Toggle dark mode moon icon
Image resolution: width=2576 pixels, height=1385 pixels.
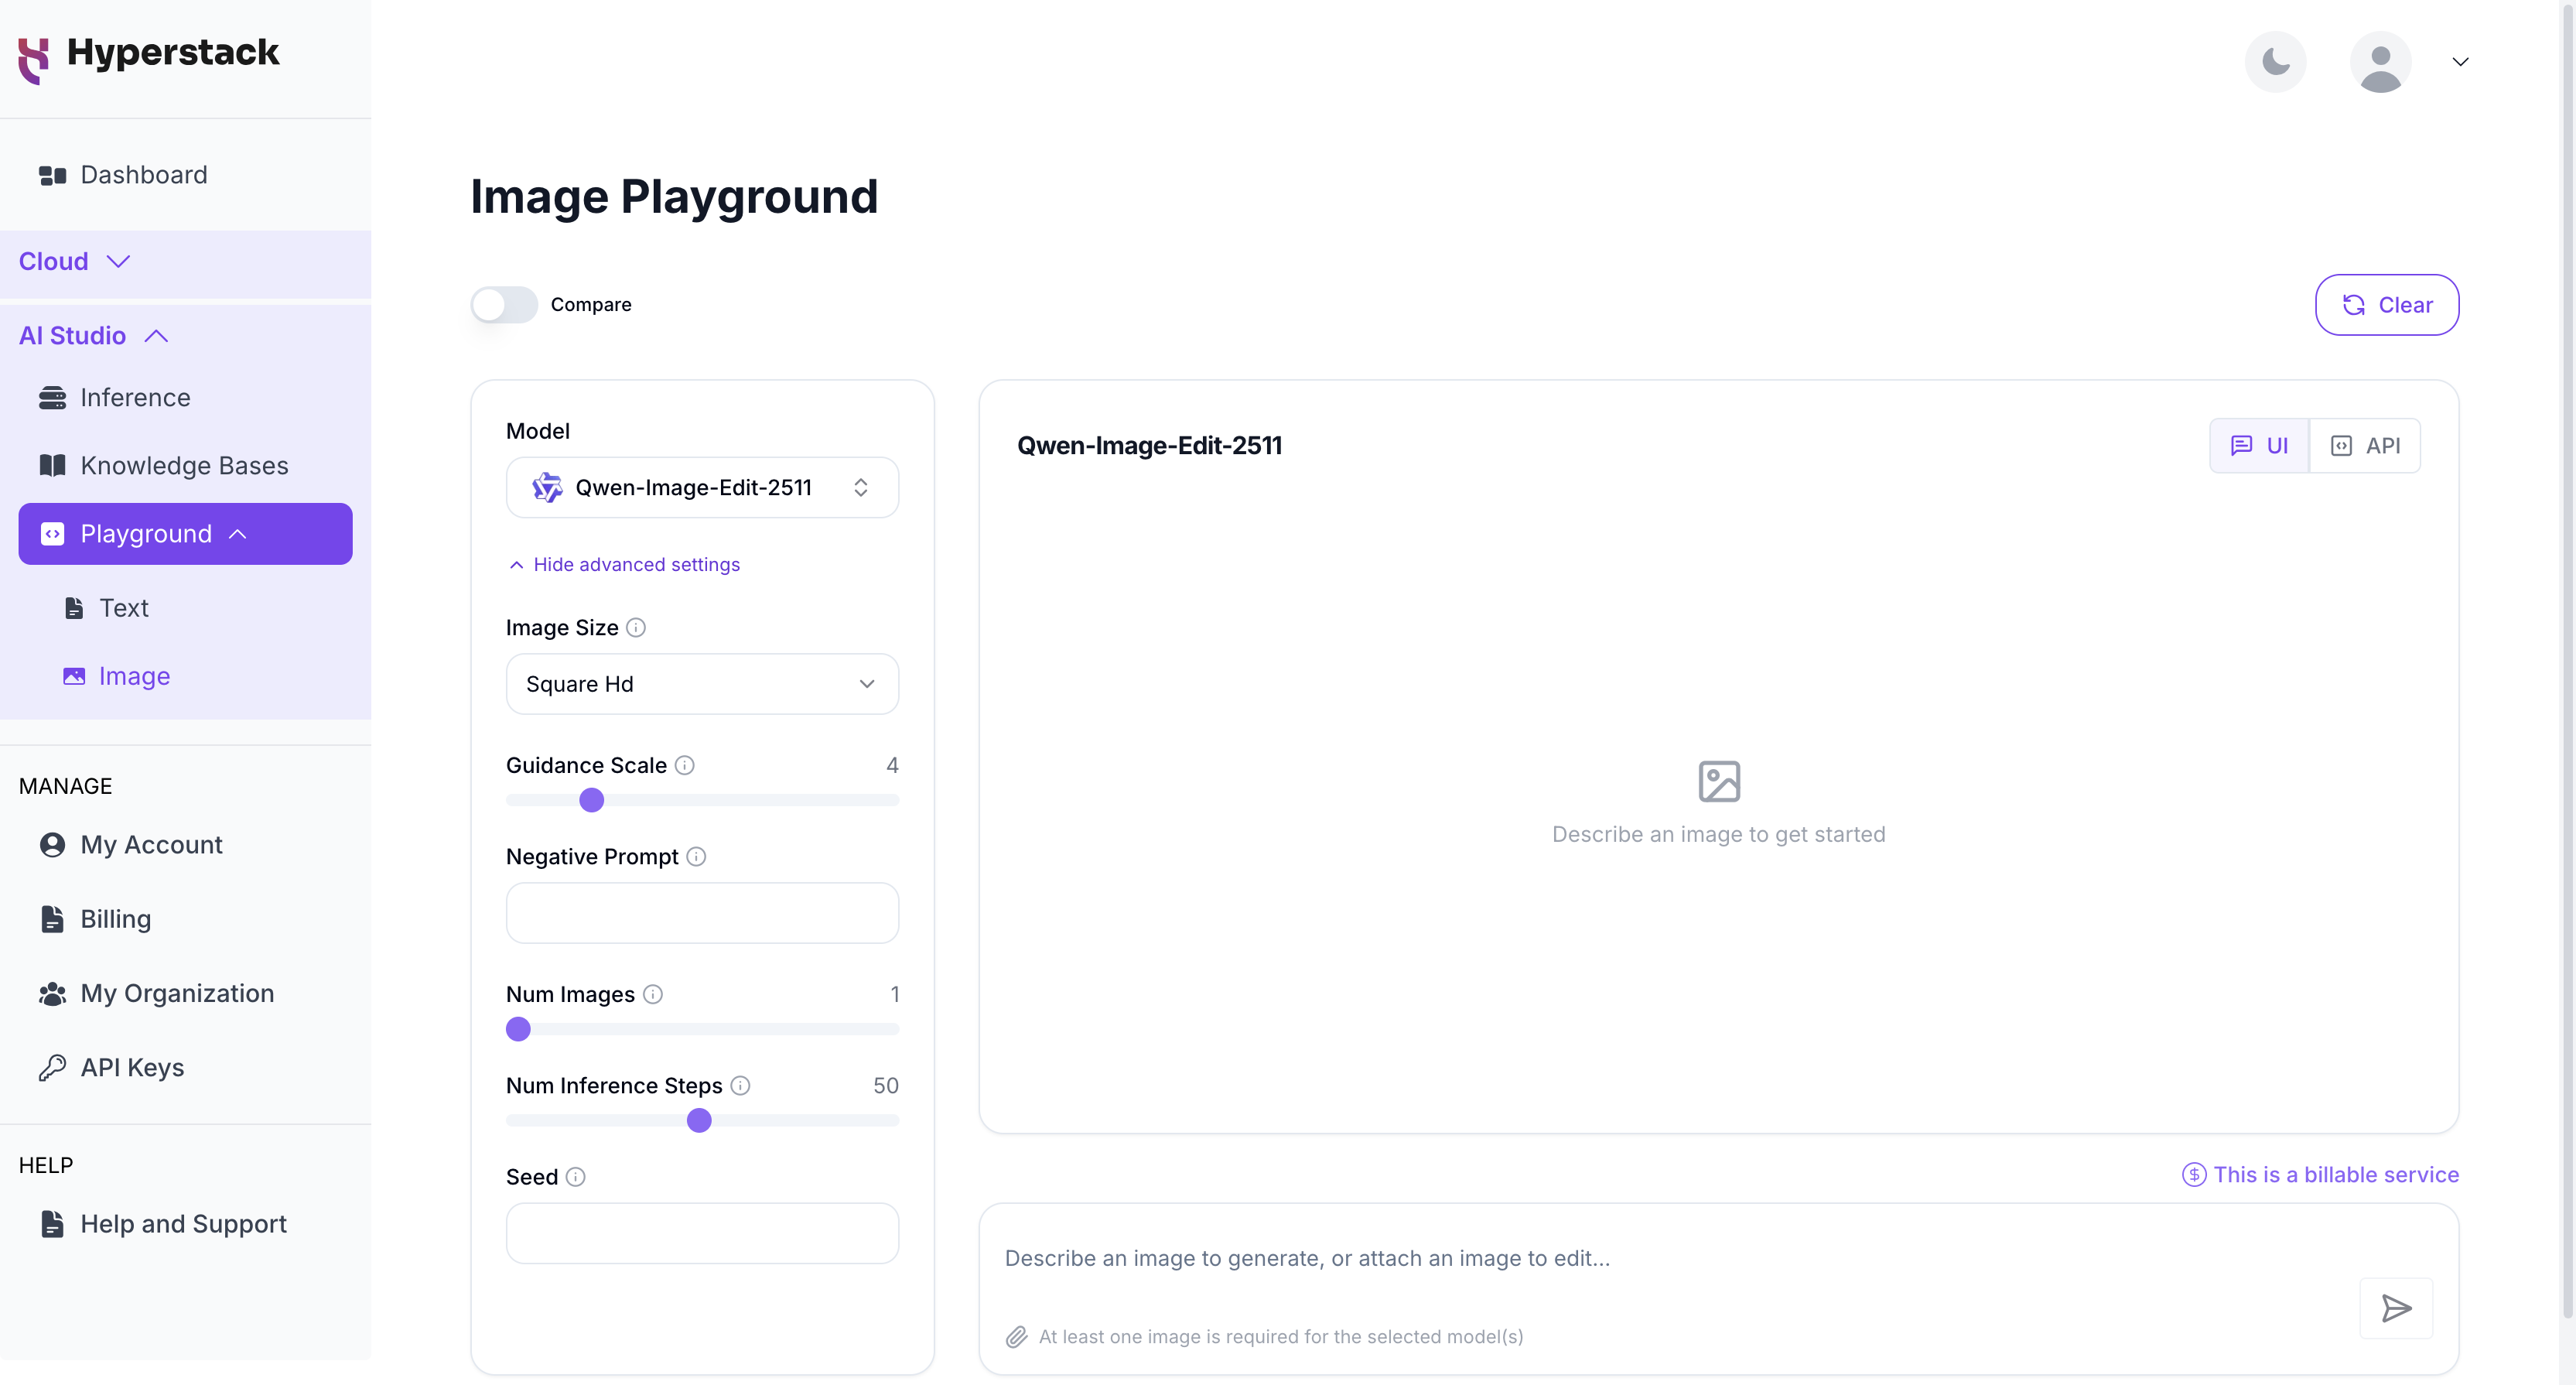pos(2275,62)
